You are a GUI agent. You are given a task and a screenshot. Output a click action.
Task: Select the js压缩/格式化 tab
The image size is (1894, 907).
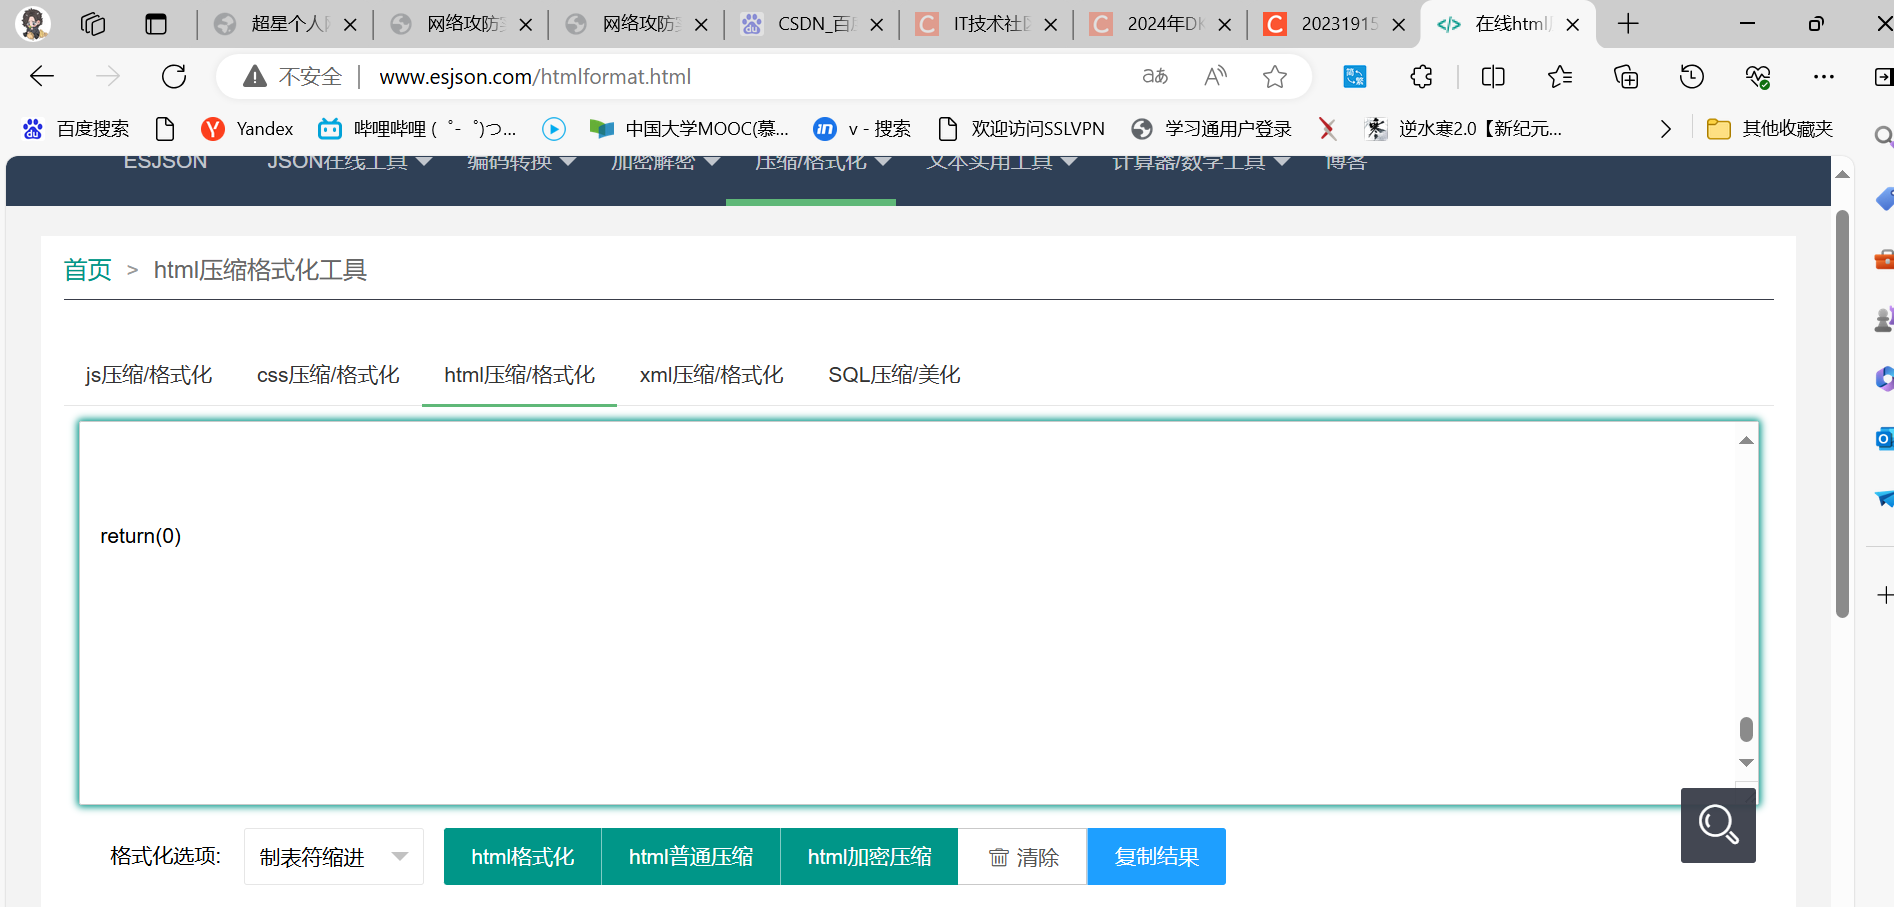[x=149, y=375]
